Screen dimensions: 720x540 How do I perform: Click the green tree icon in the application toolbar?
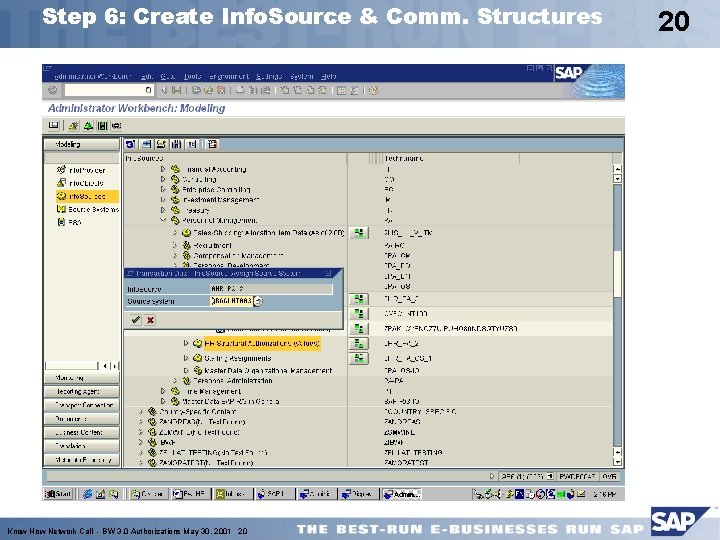tap(88, 125)
